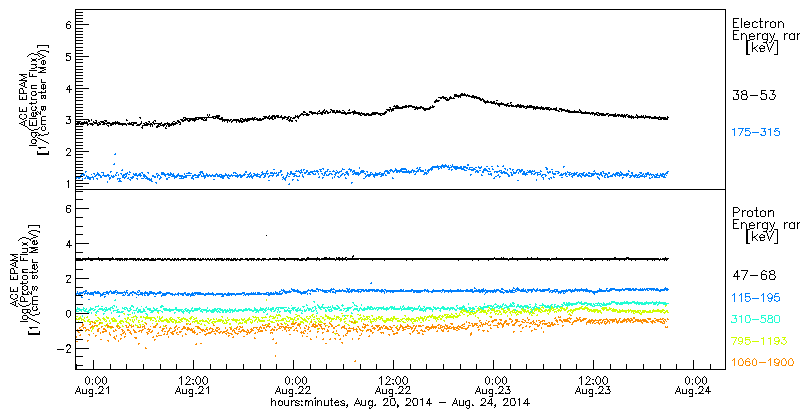Screen dimensions: 800x410
Task: Select the blue 115-195 proton legend label
Action: coord(756,297)
